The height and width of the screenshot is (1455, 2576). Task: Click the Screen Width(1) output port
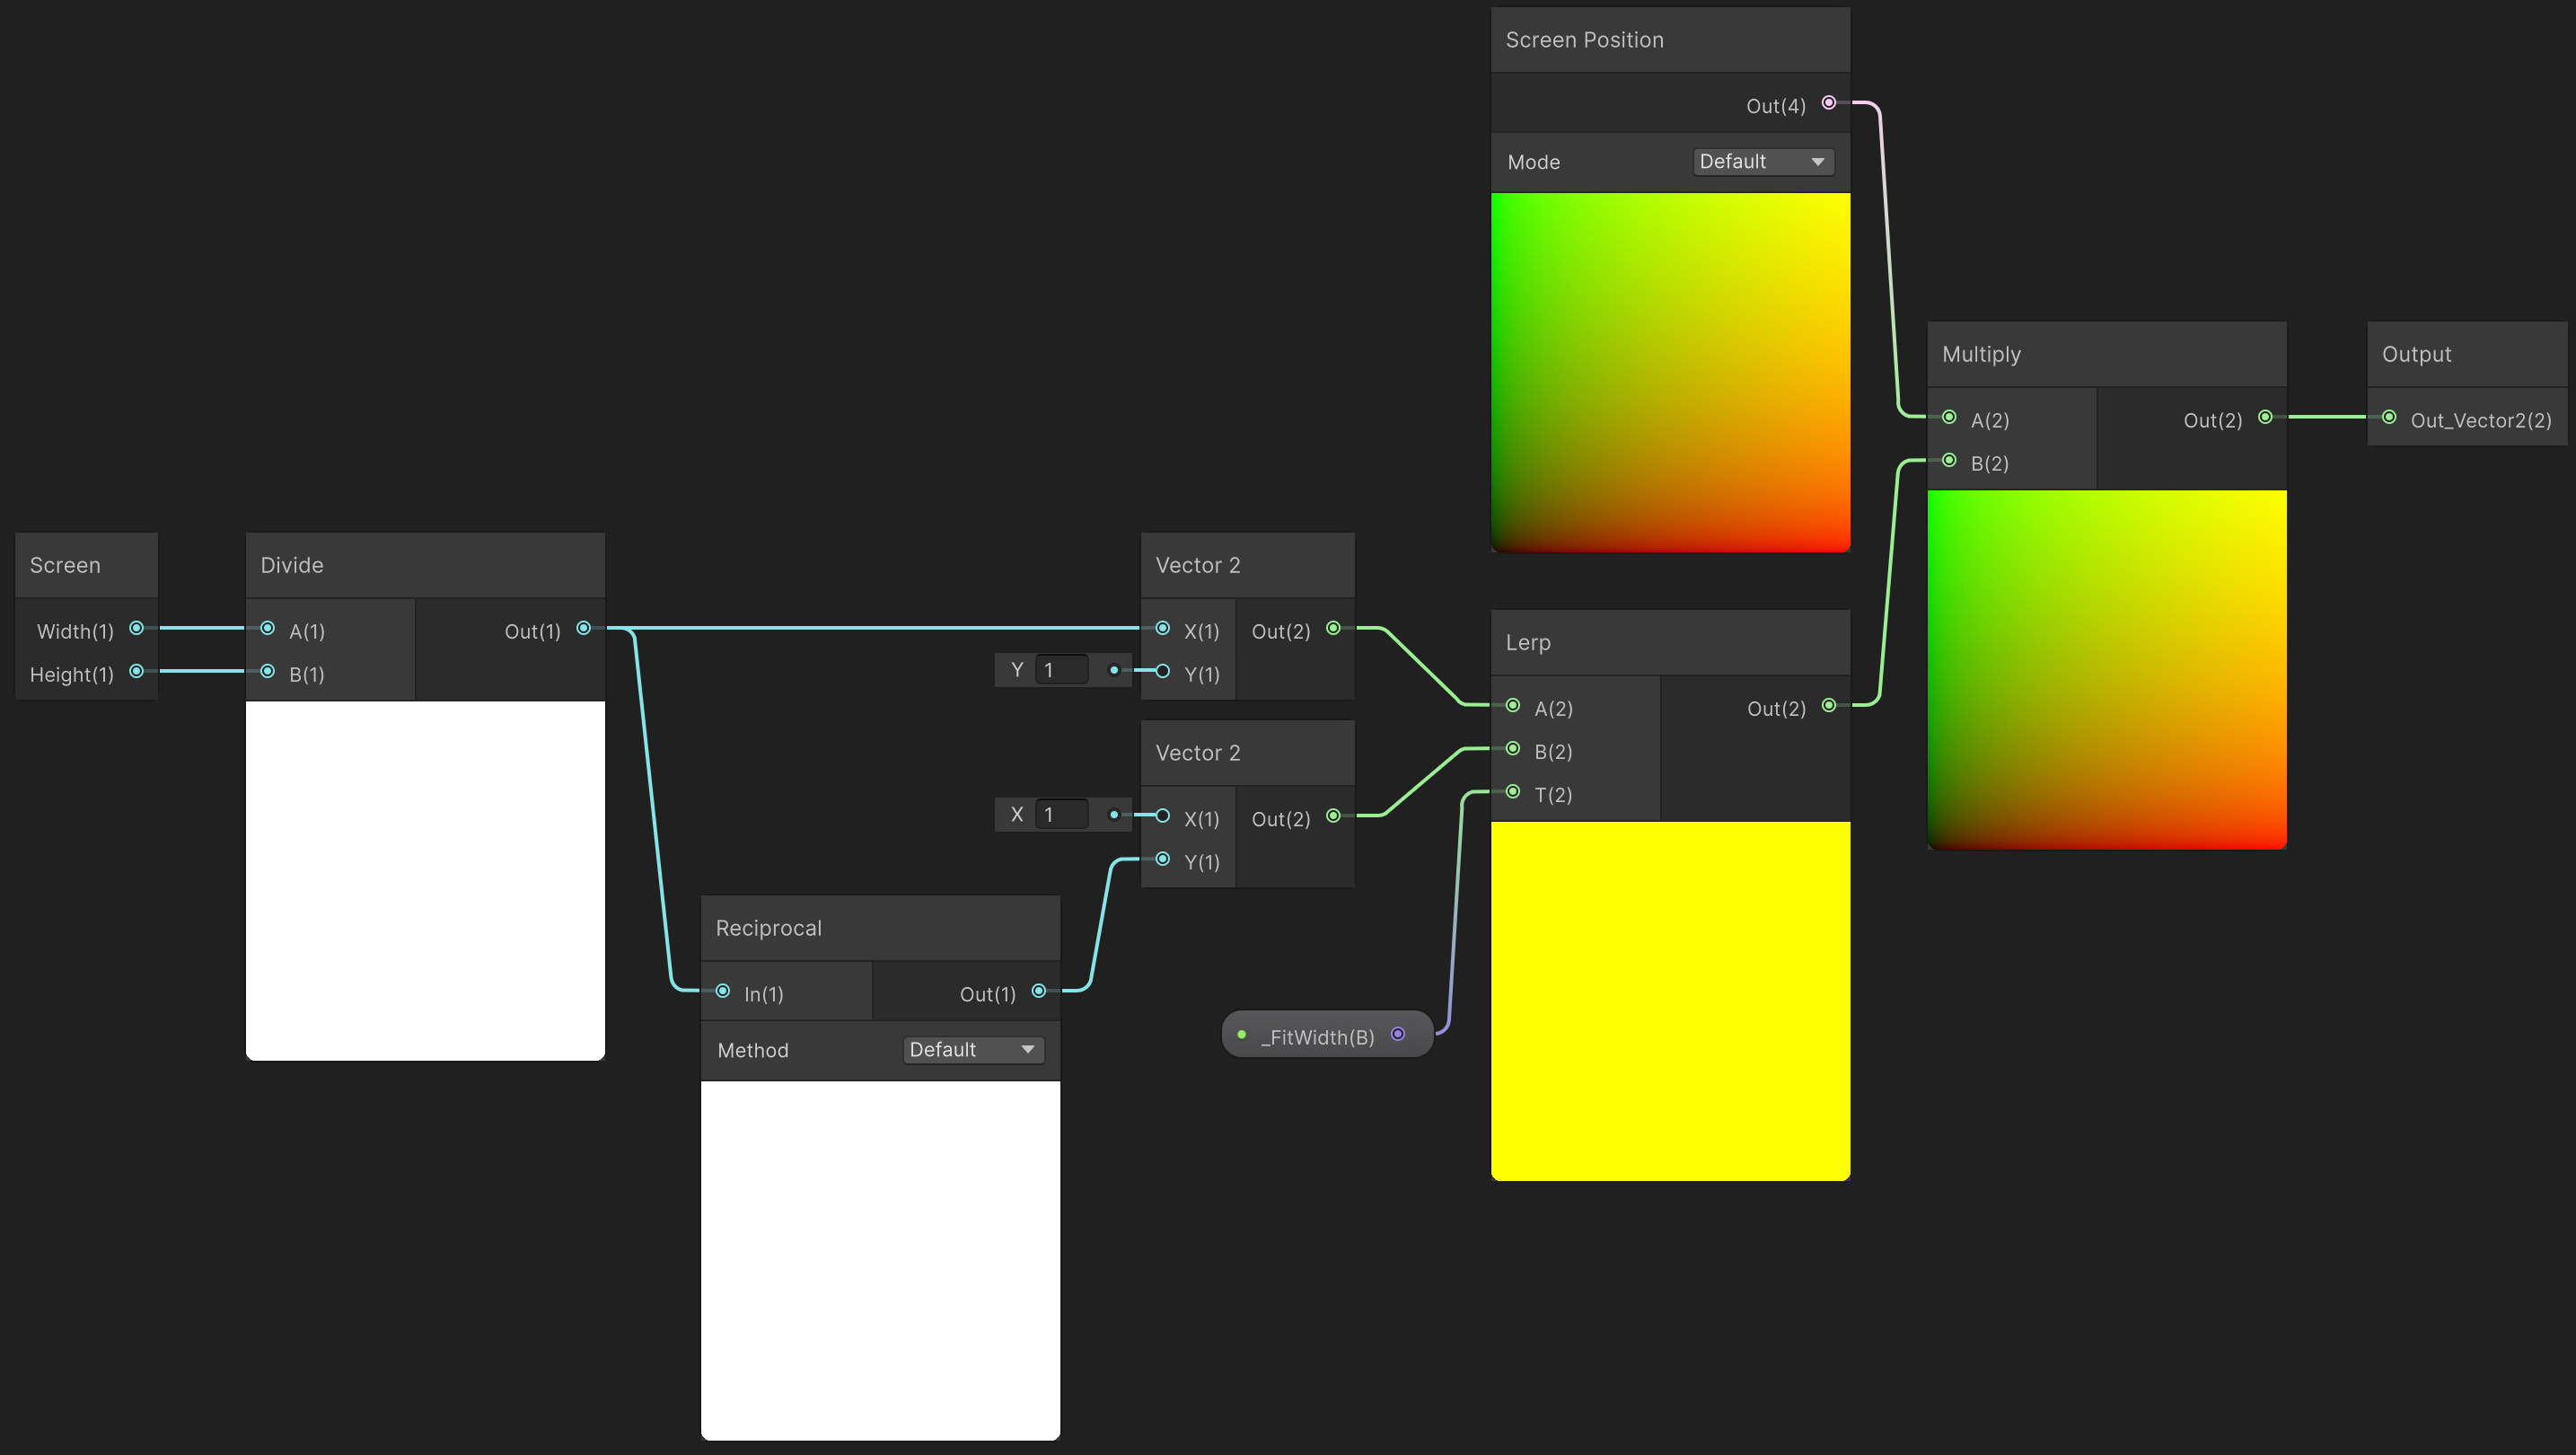coord(137,628)
